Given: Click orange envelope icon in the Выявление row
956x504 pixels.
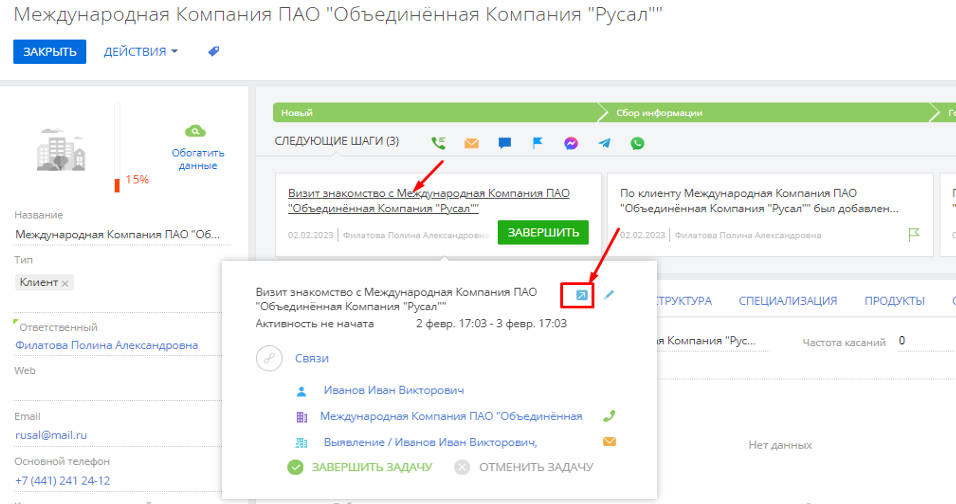Looking at the screenshot, I should (x=609, y=441).
